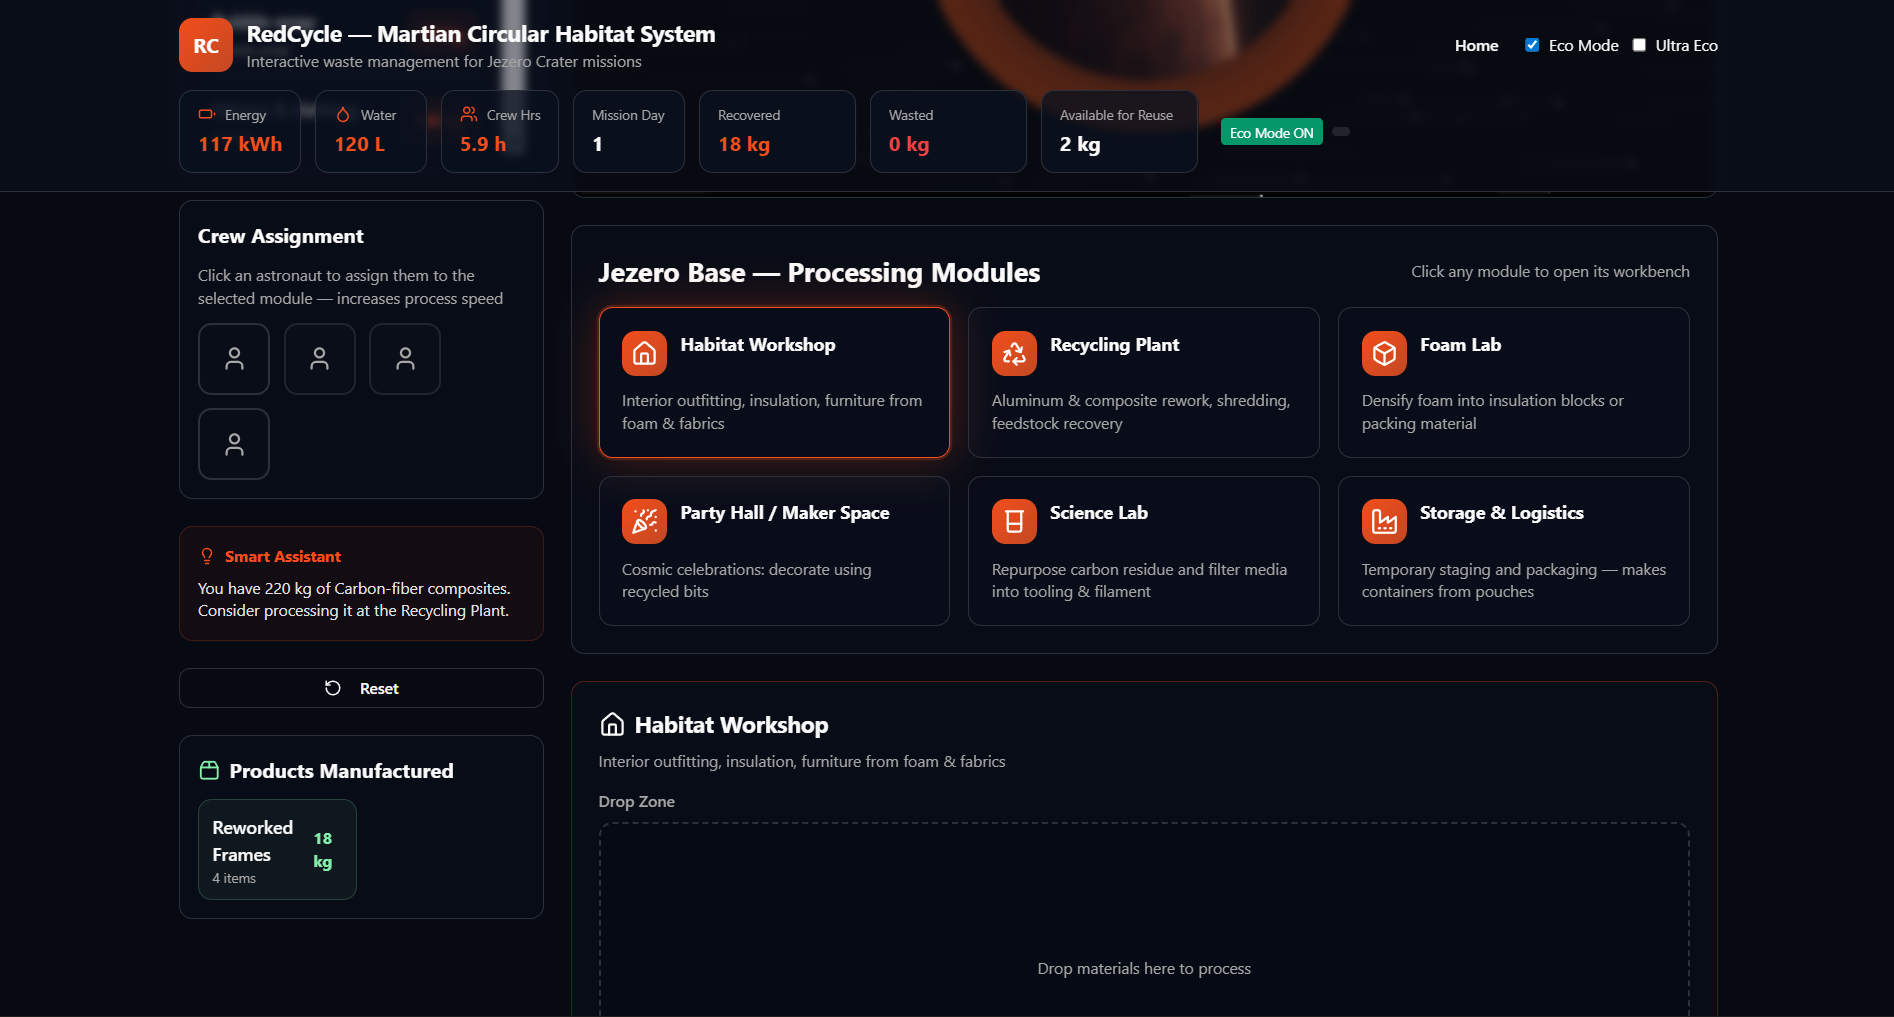Open the Reworked Frames product card

pyautogui.click(x=277, y=849)
